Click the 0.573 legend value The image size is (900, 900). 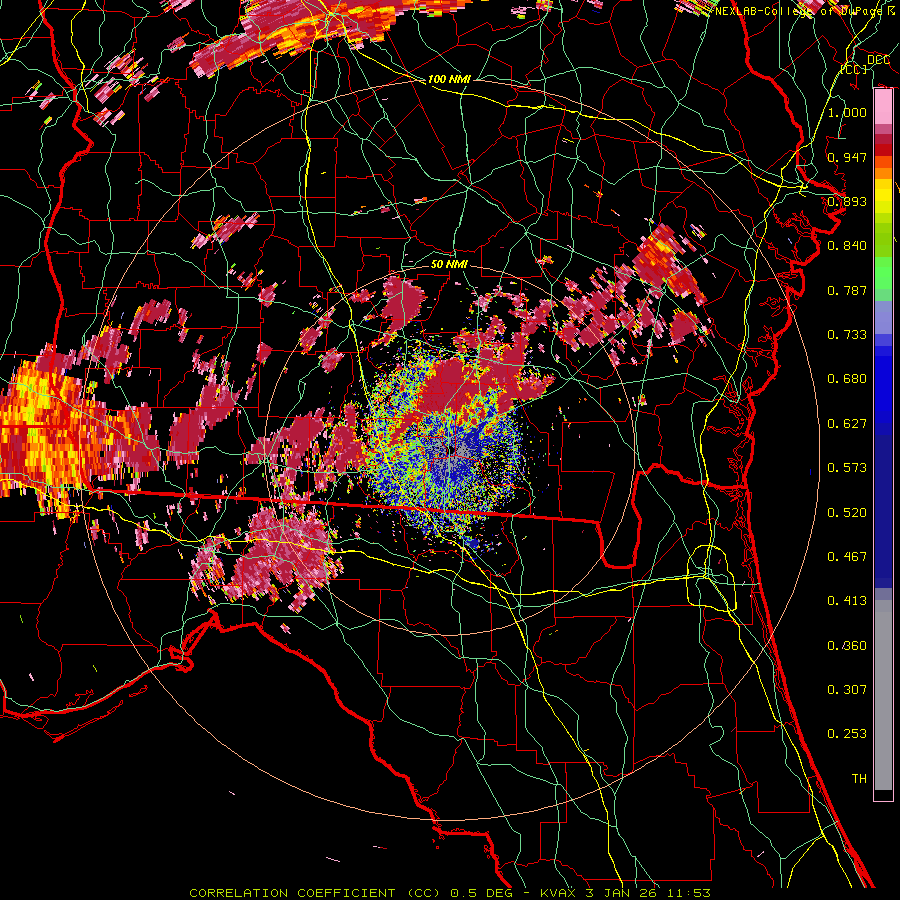(847, 468)
